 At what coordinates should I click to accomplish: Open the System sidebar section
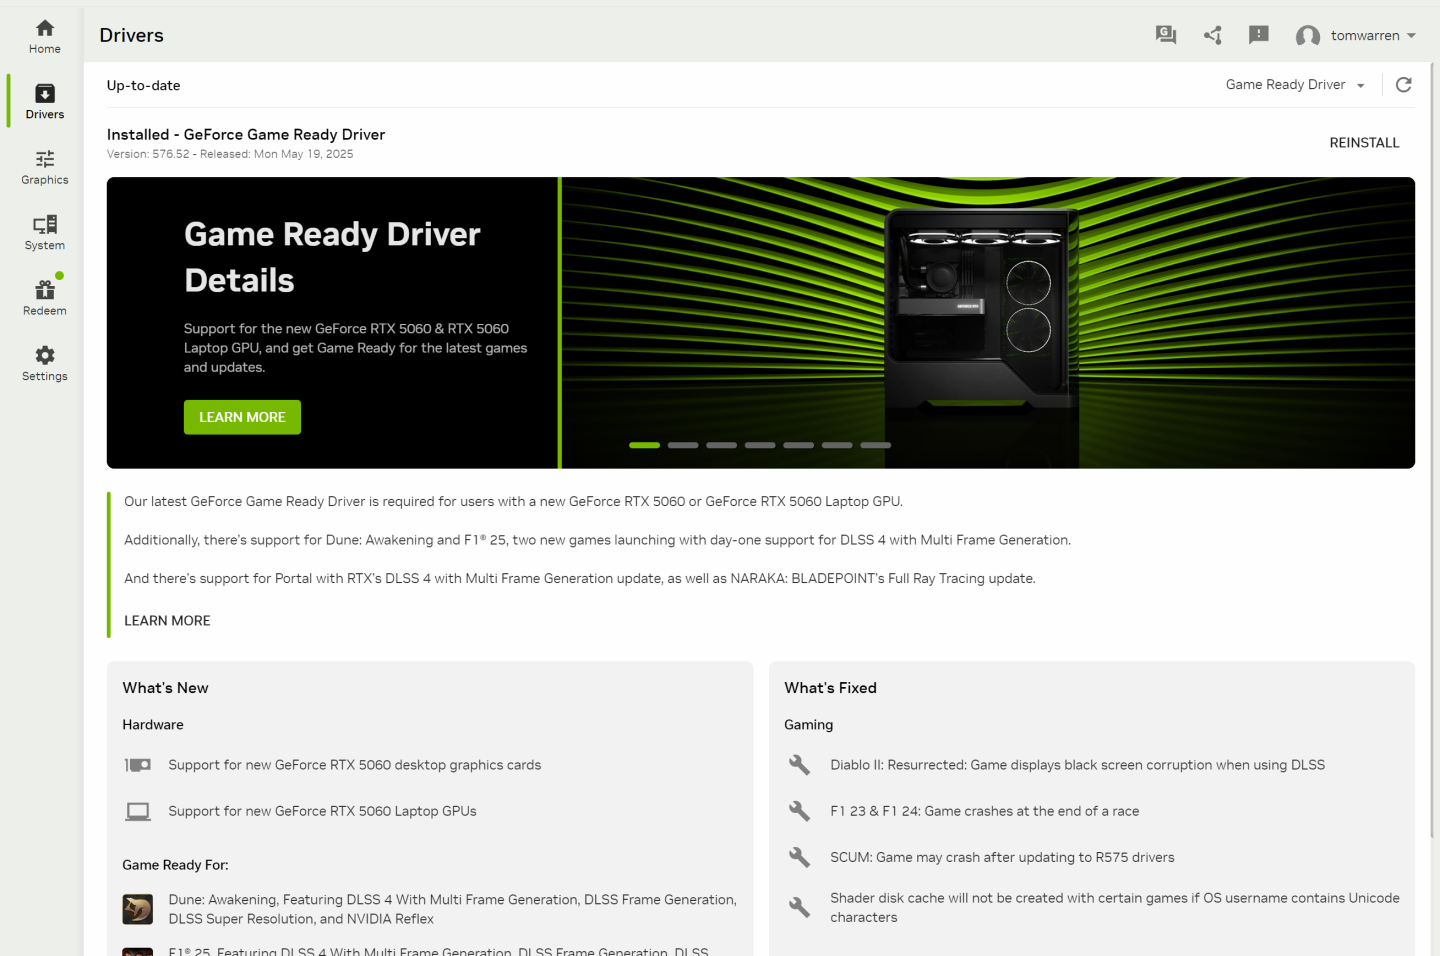tap(44, 233)
